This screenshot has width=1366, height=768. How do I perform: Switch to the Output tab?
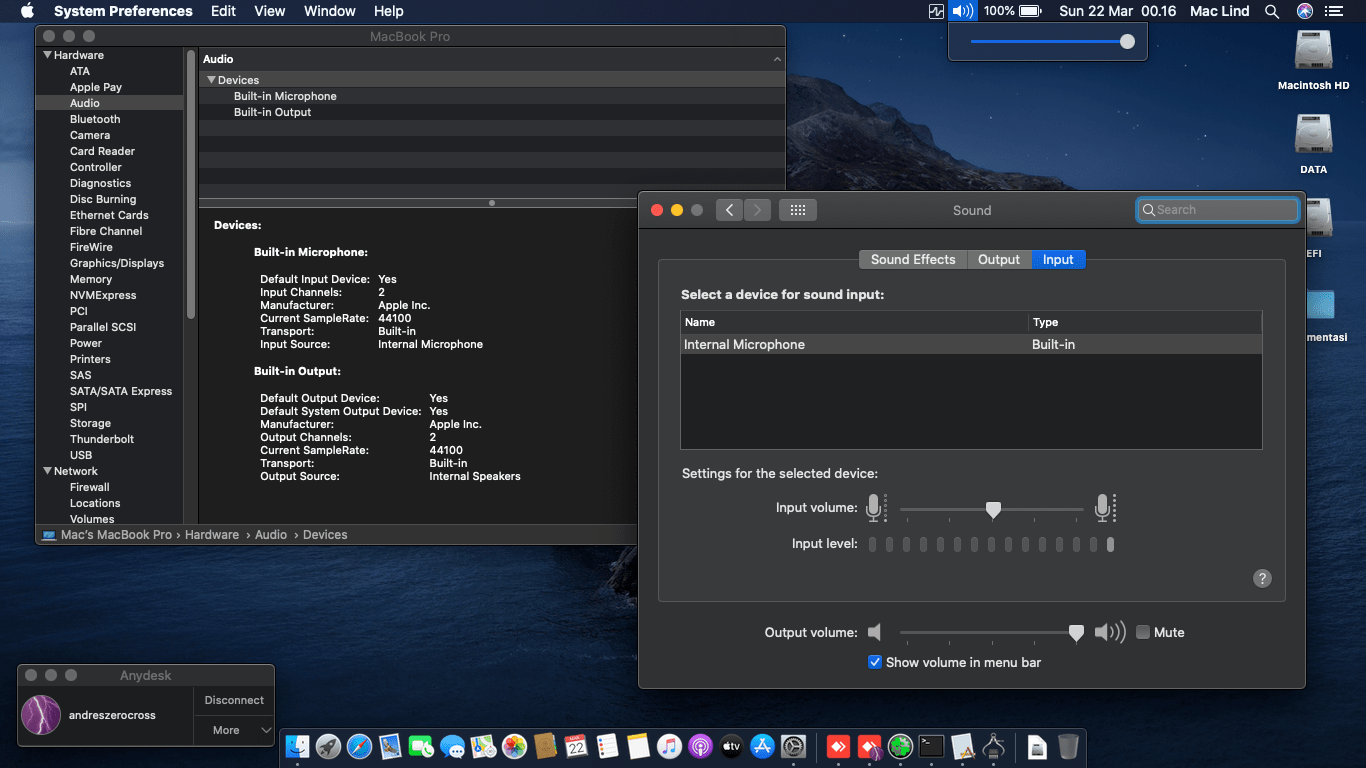(x=999, y=259)
